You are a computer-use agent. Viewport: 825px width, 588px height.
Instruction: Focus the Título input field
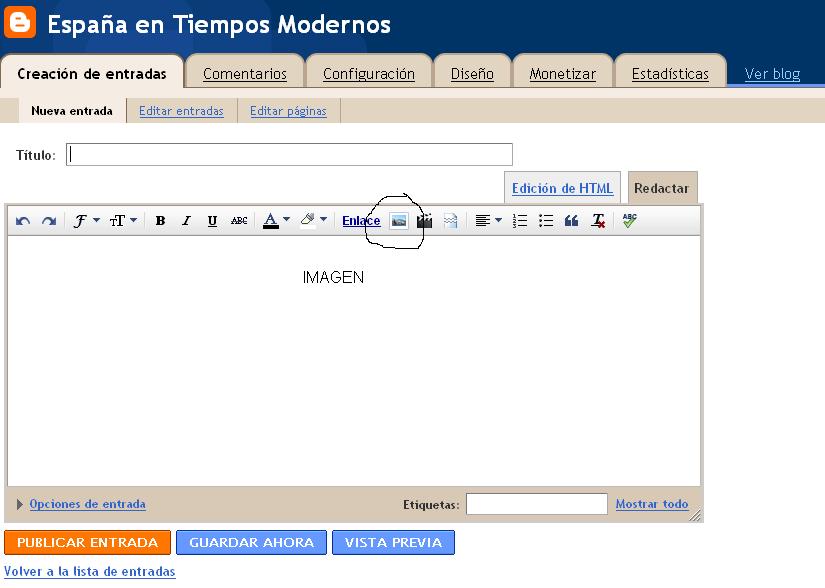click(289, 155)
